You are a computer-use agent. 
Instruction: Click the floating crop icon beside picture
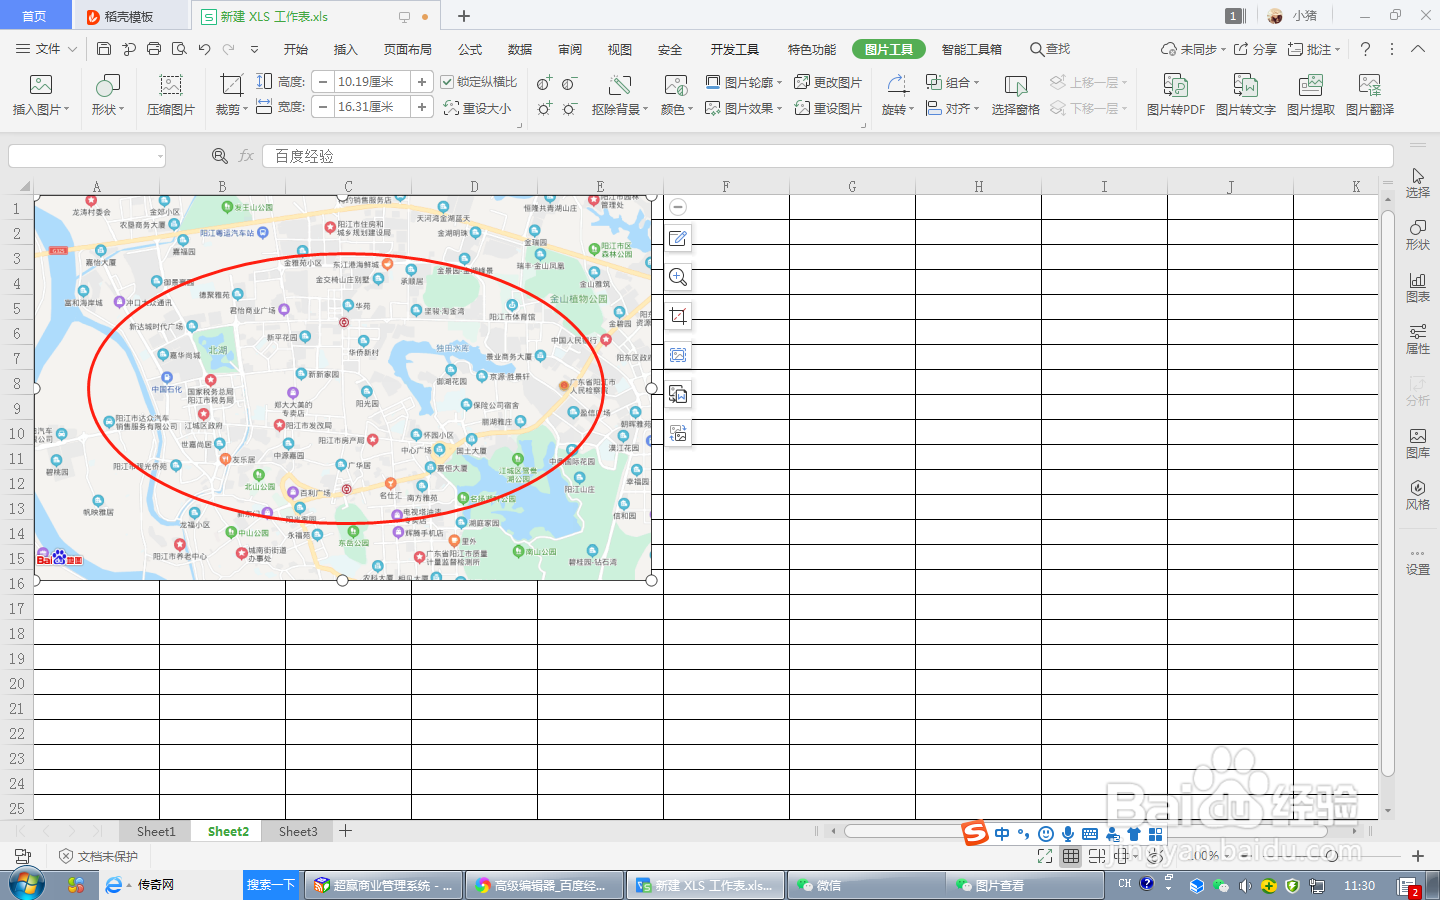point(678,316)
